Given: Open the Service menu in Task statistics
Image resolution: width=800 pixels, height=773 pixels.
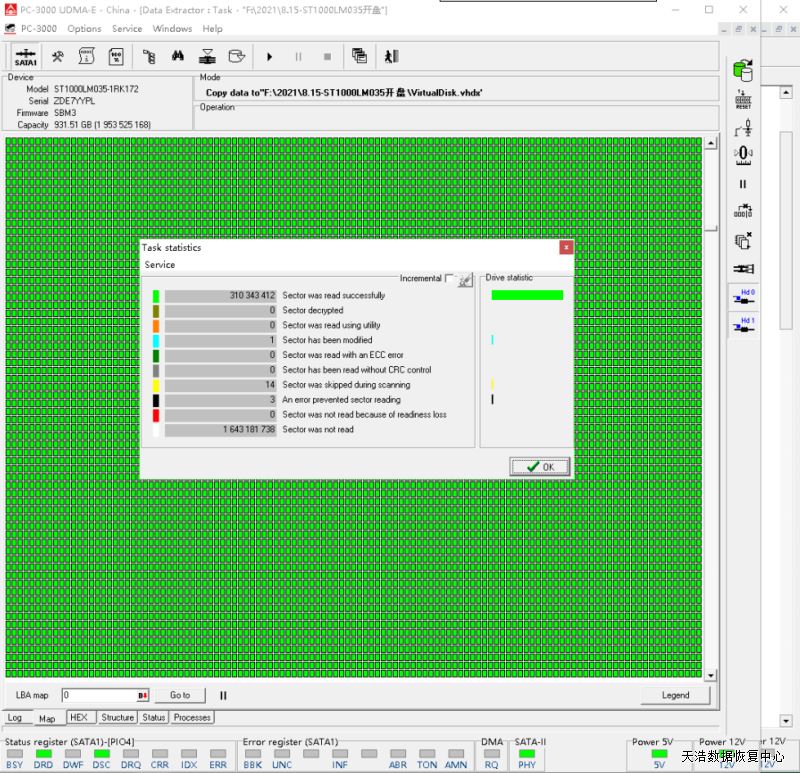Looking at the screenshot, I should (160, 265).
